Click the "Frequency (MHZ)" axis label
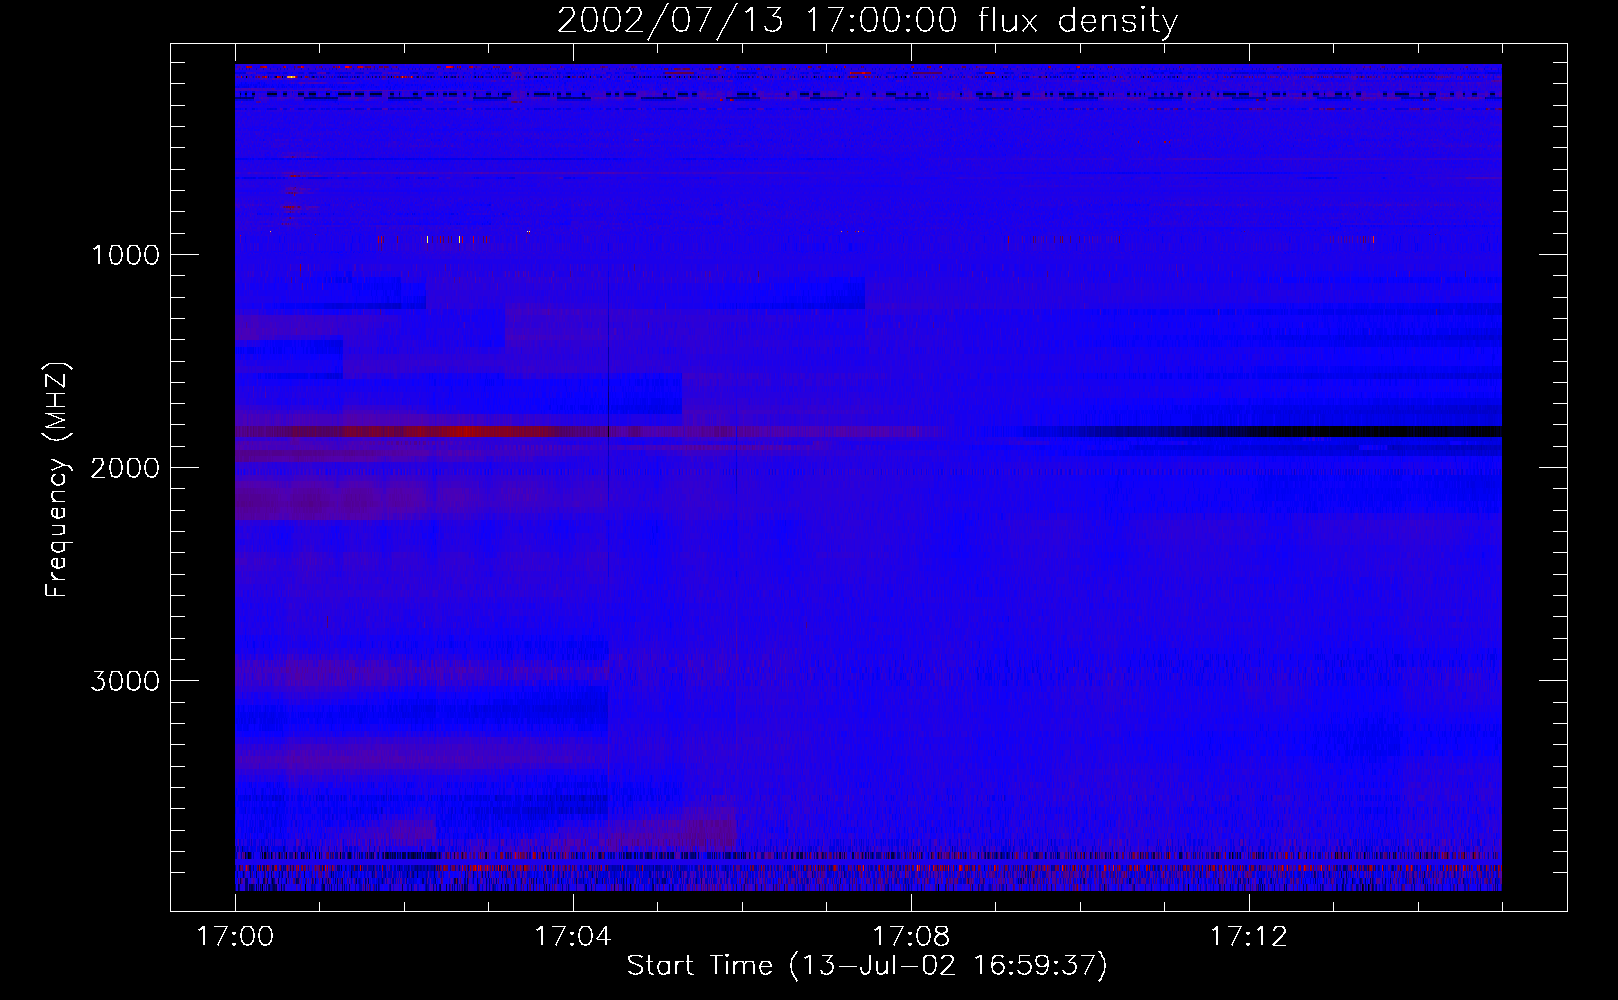Viewport: 1618px width, 1000px height. pyautogui.click(x=57, y=480)
